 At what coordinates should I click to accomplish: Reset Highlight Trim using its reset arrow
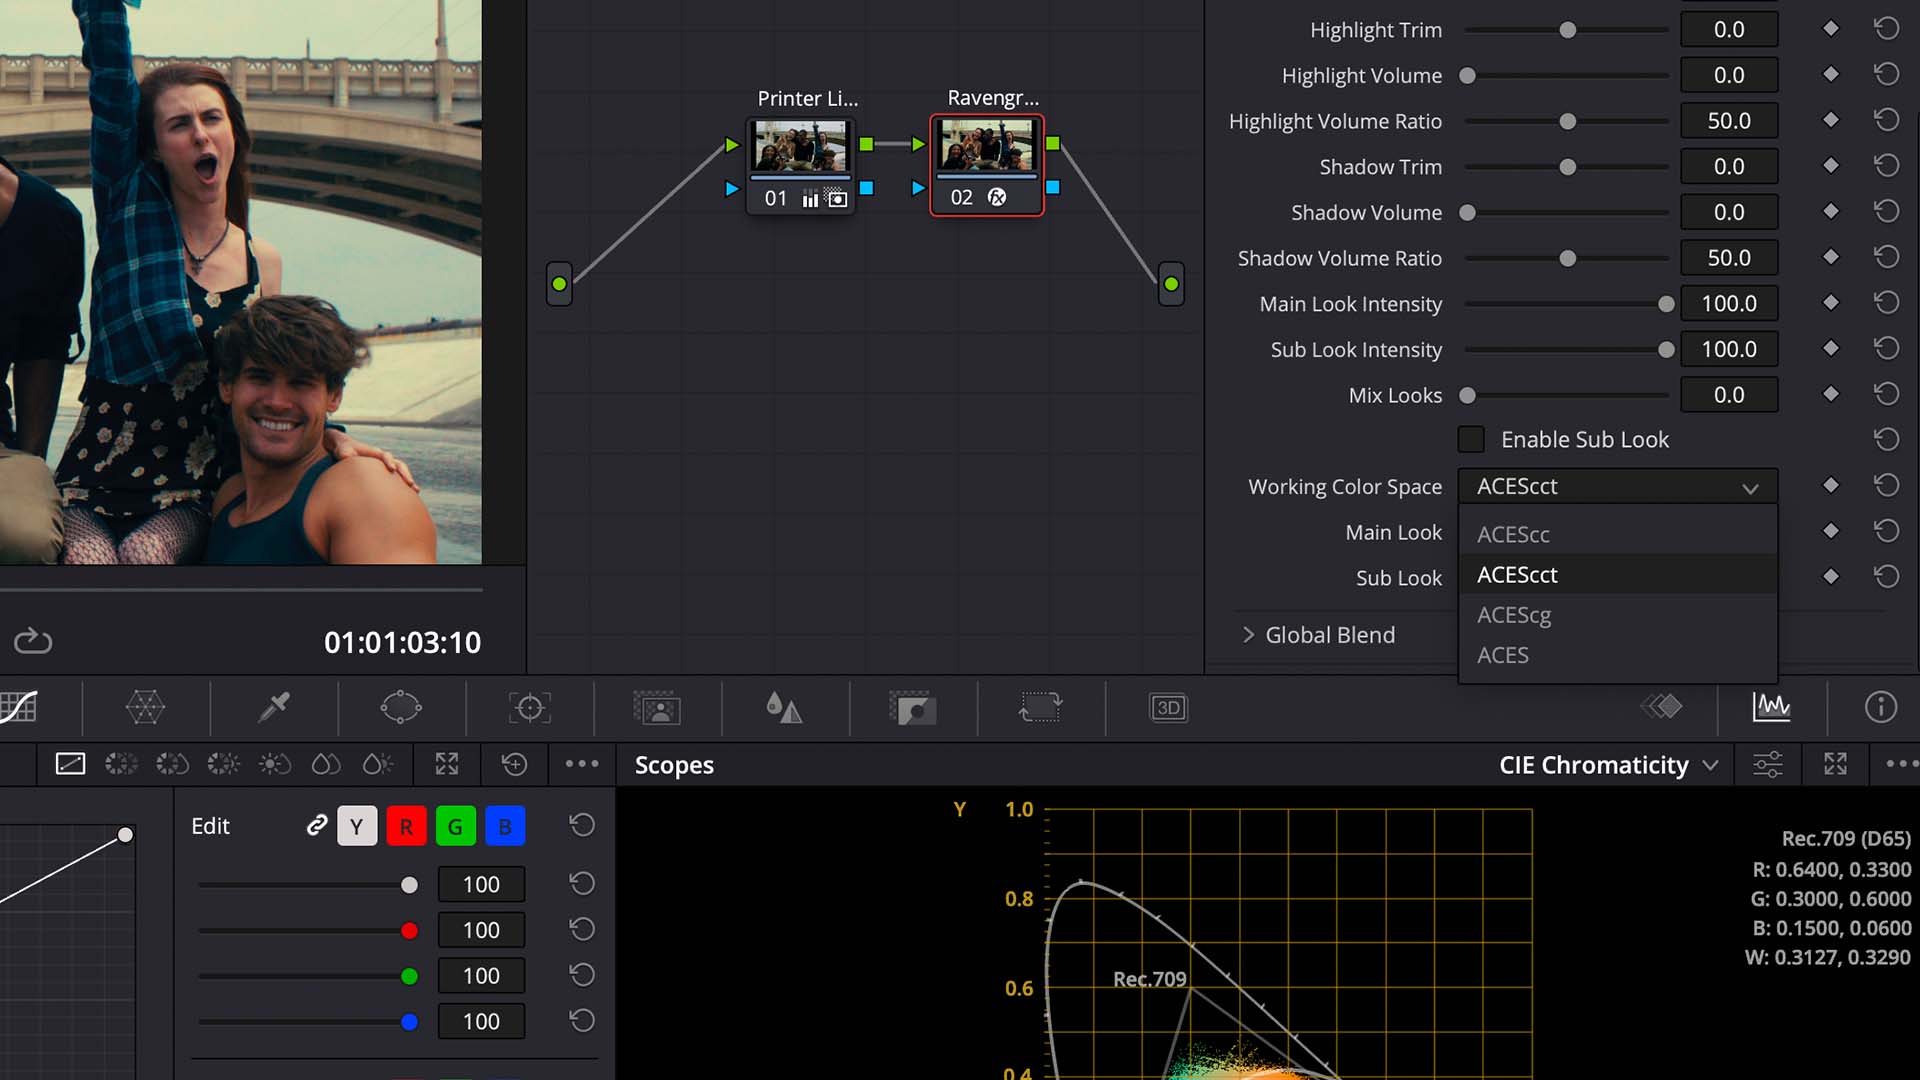point(1886,28)
